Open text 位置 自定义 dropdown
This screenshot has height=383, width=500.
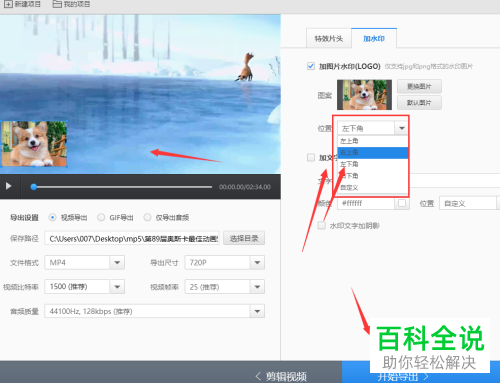469,203
